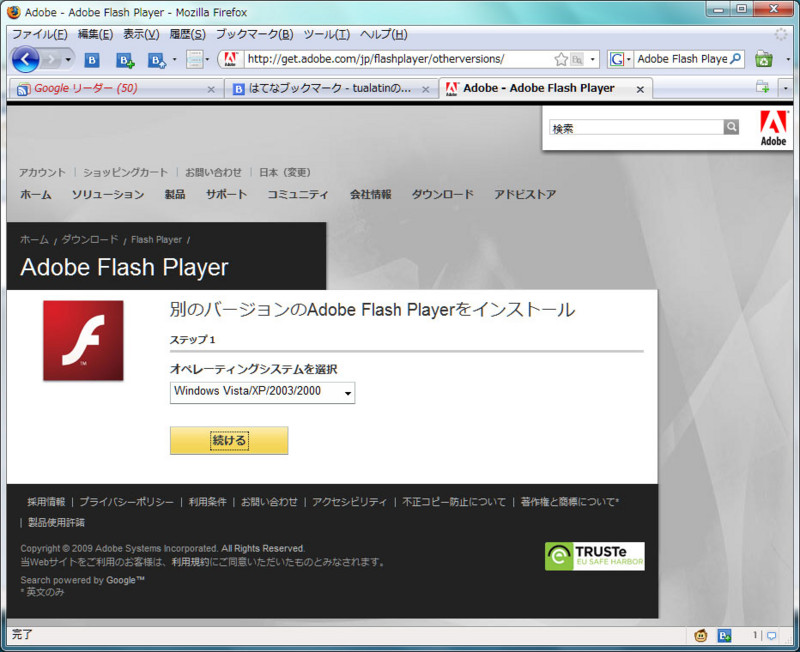Click the Adobe site search magnifier button

pos(731,127)
